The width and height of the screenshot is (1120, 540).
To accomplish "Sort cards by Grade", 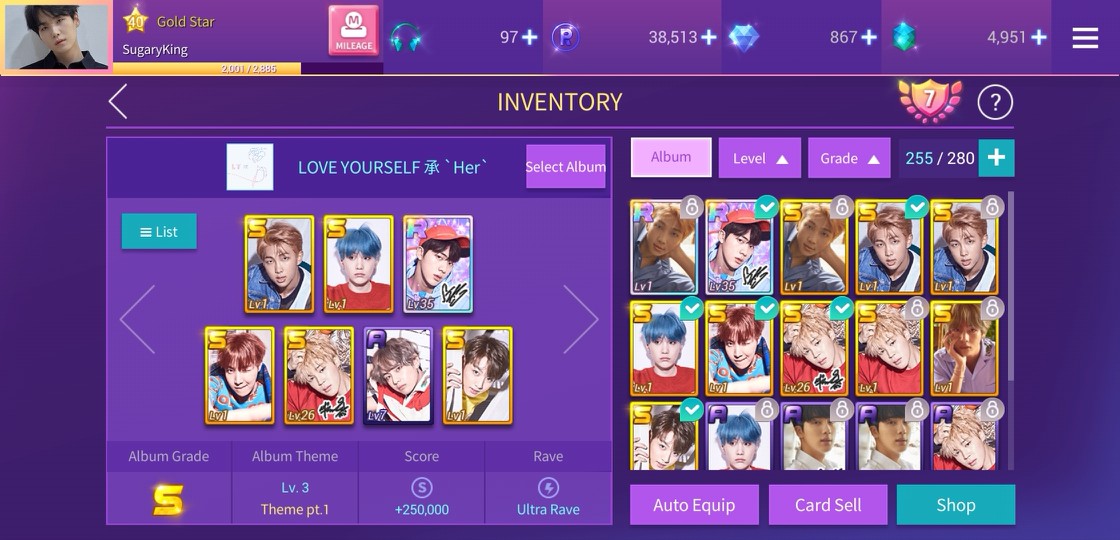I will pyautogui.click(x=849, y=158).
